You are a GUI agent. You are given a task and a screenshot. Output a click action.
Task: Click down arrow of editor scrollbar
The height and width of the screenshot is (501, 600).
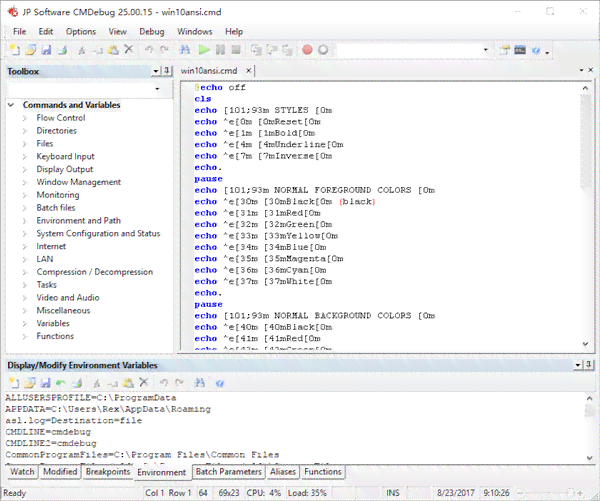(x=585, y=344)
